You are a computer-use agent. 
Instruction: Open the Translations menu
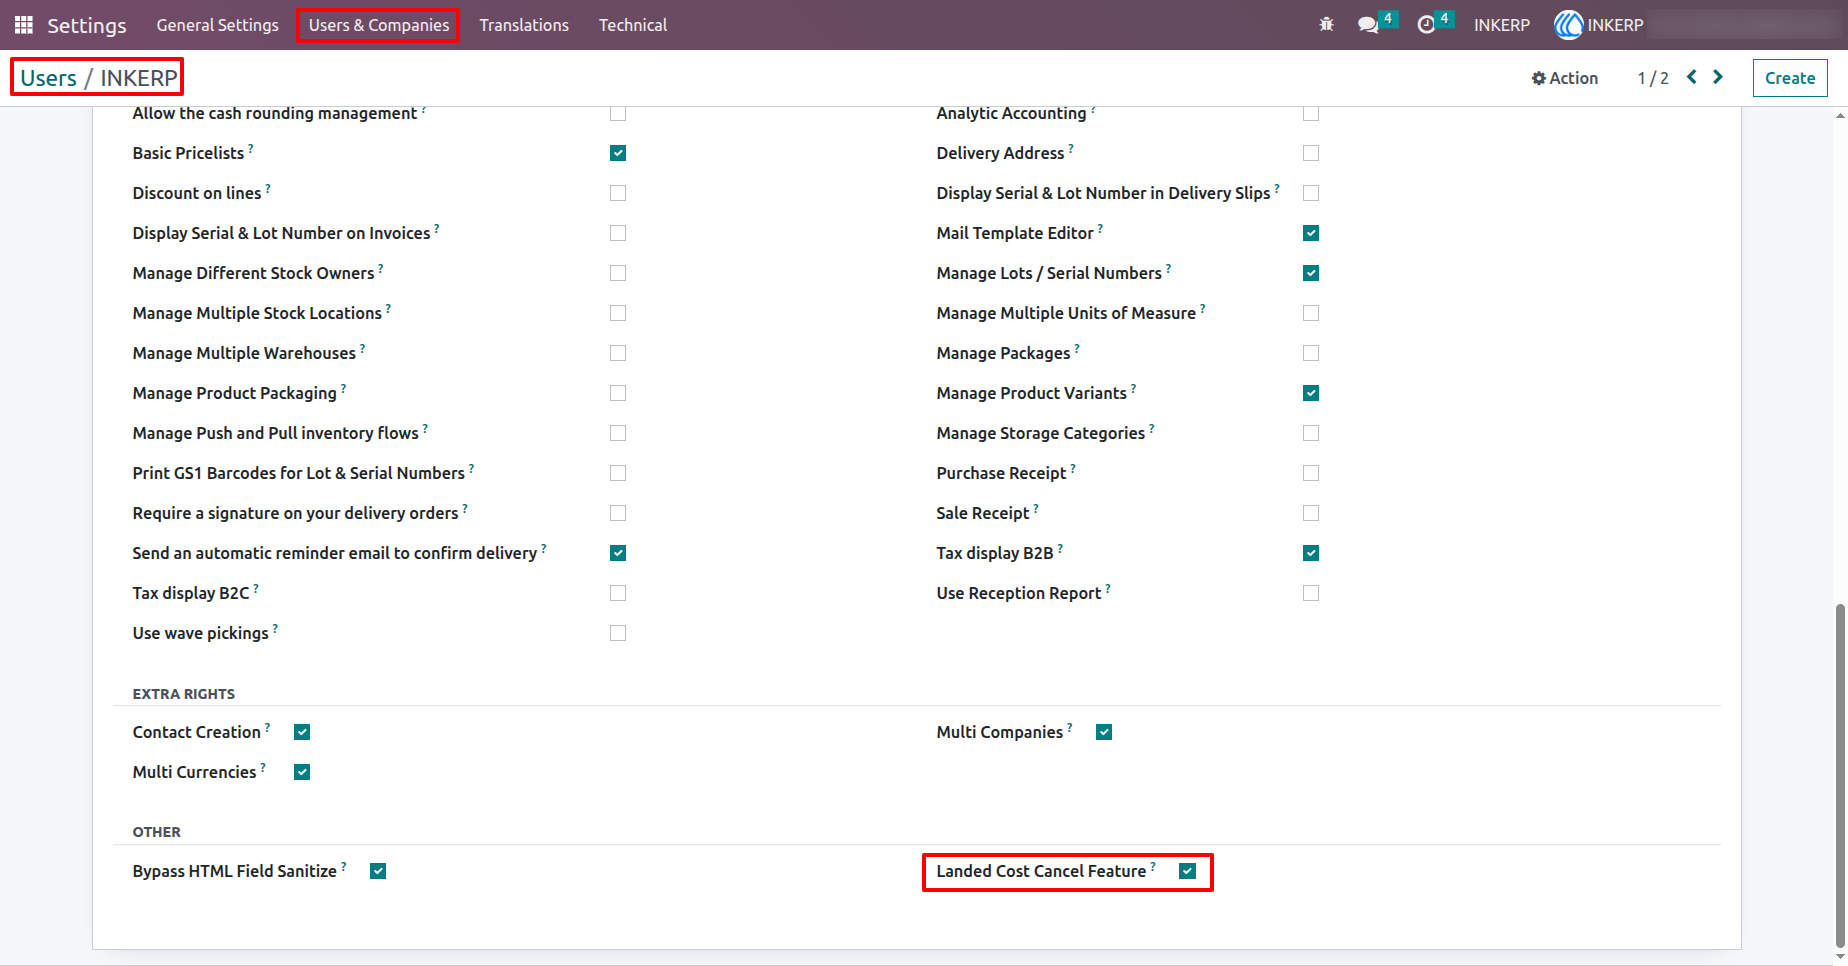point(524,25)
